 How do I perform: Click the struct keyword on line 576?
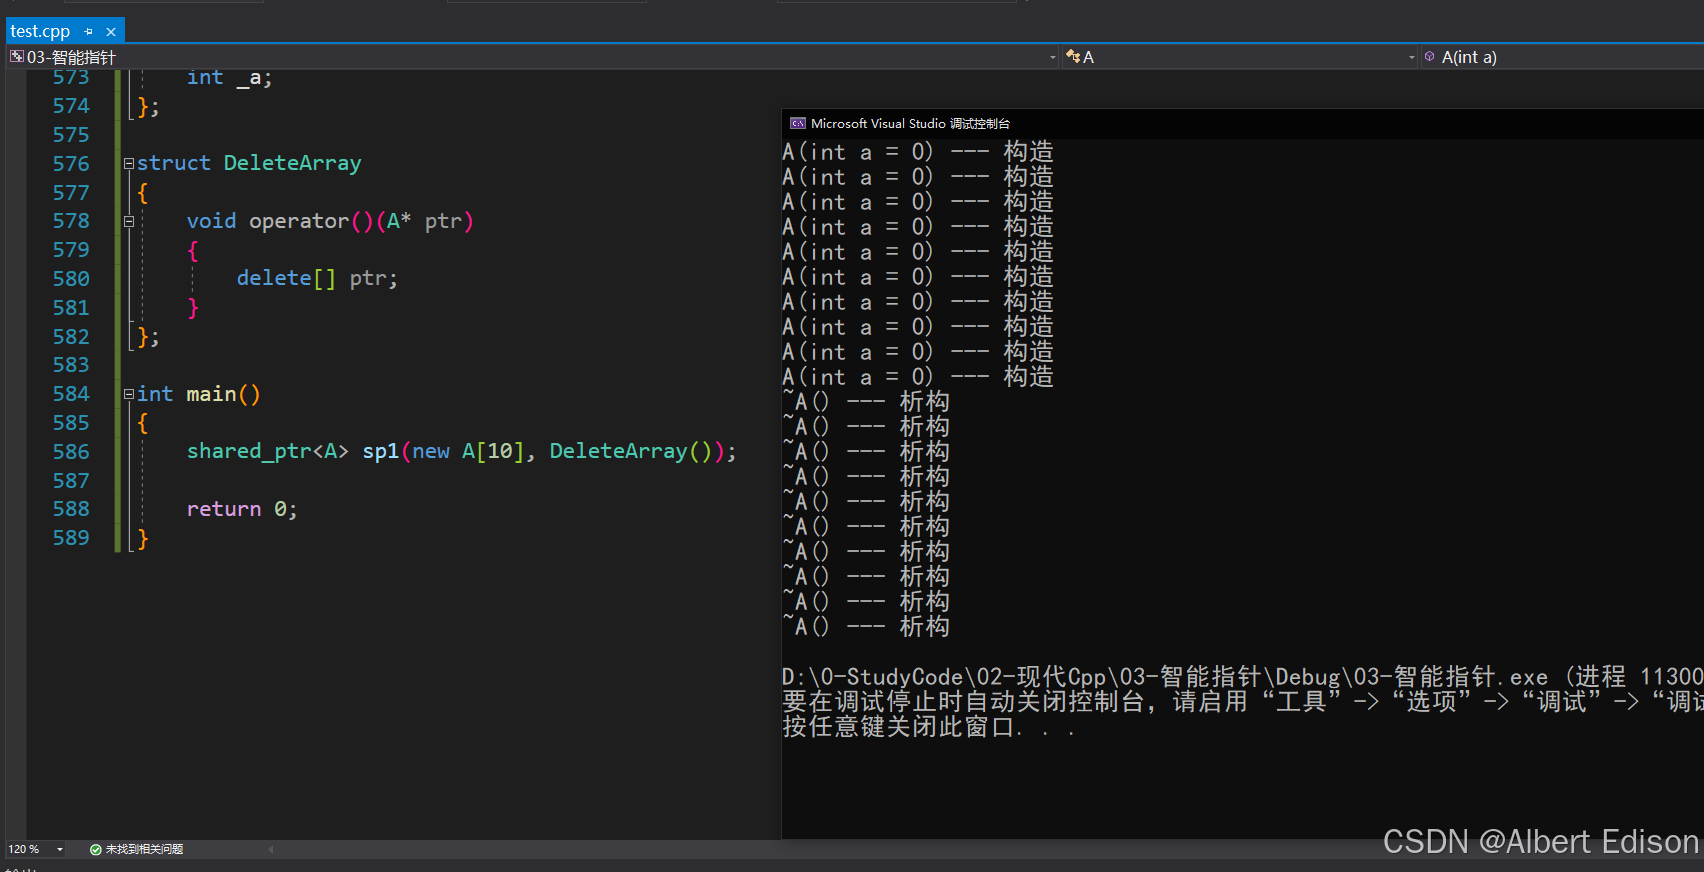pyautogui.click(x=174, y=163)
